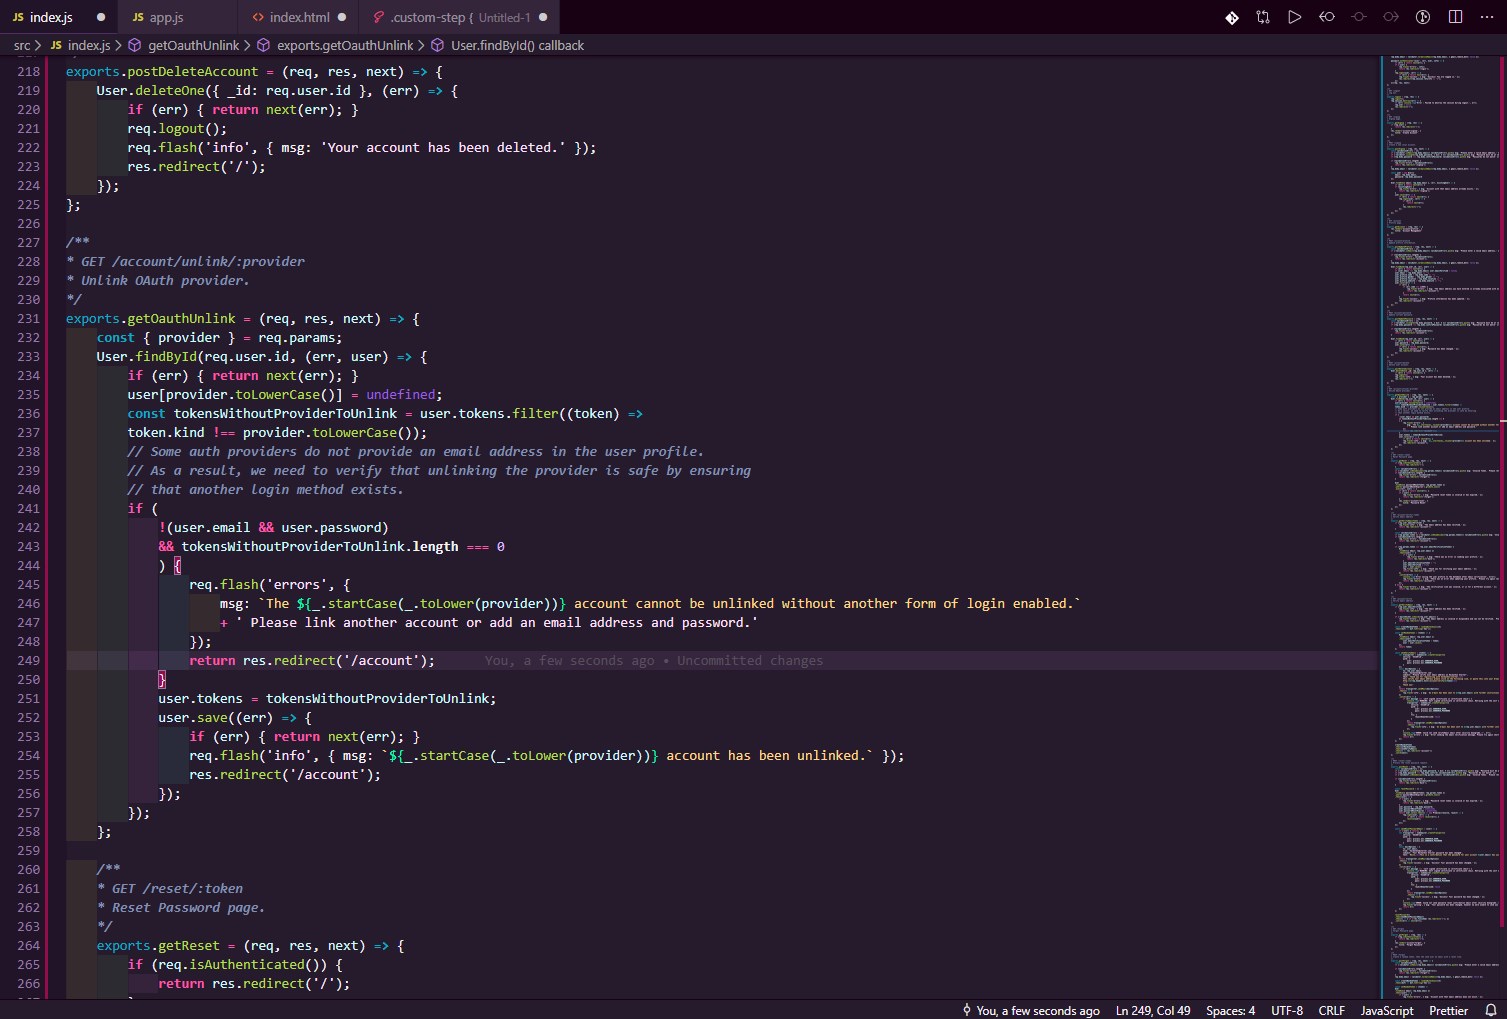This screenshot has width=1507, height=1019.
Task: Click 'Reset Password page.' comment text
Action: click(188, 907)
